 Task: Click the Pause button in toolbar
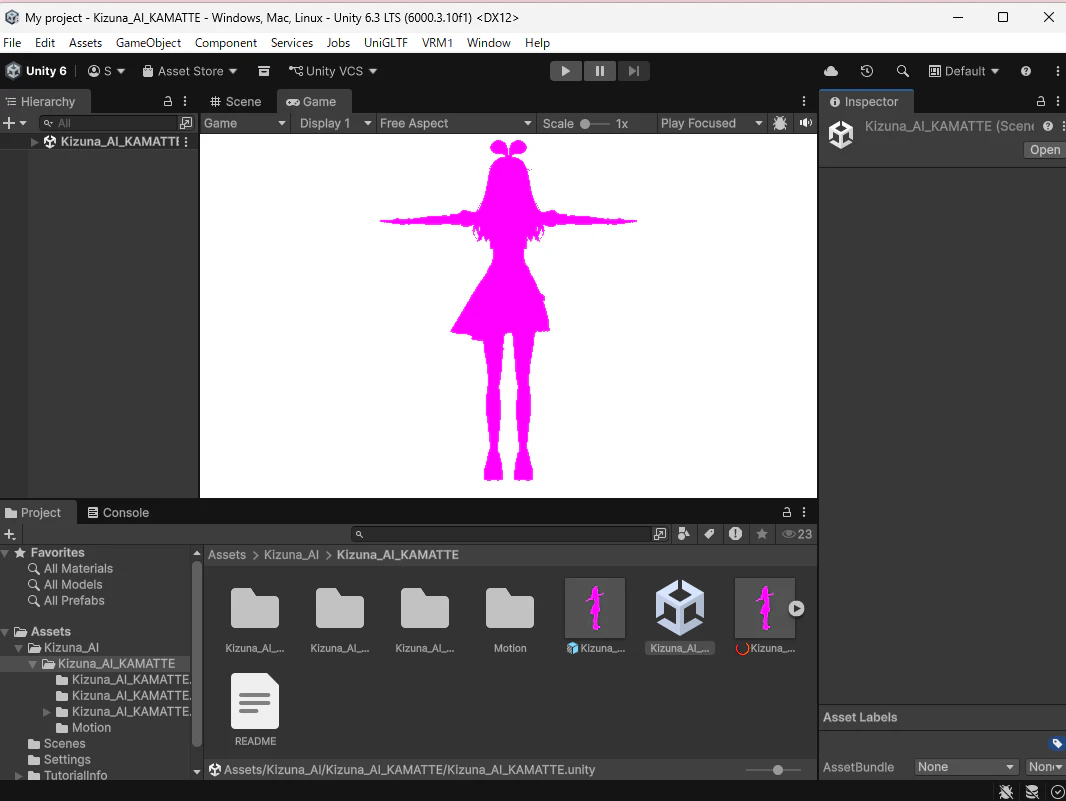[600, 71]
